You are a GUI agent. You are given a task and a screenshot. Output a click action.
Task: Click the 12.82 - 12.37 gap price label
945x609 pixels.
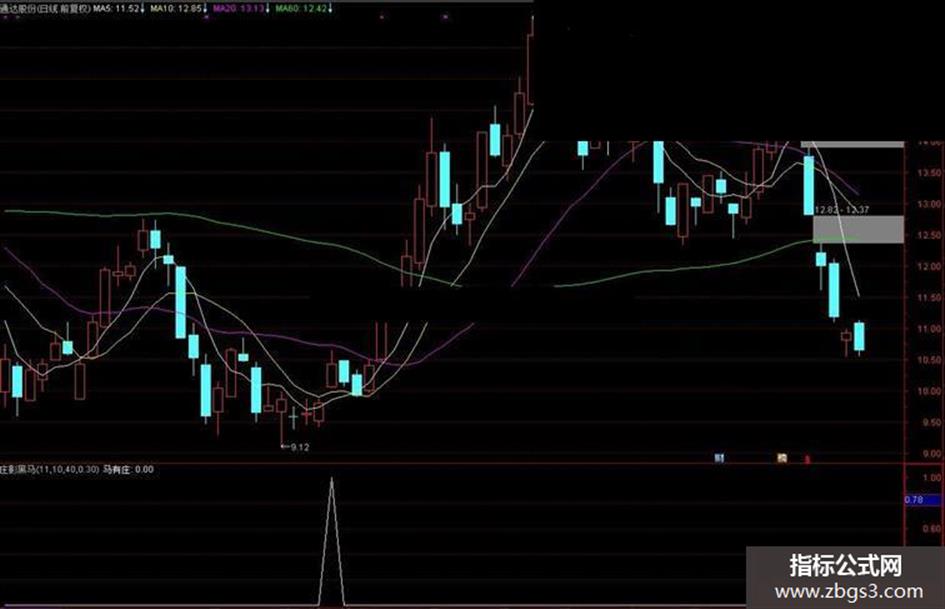coord(841,210)
